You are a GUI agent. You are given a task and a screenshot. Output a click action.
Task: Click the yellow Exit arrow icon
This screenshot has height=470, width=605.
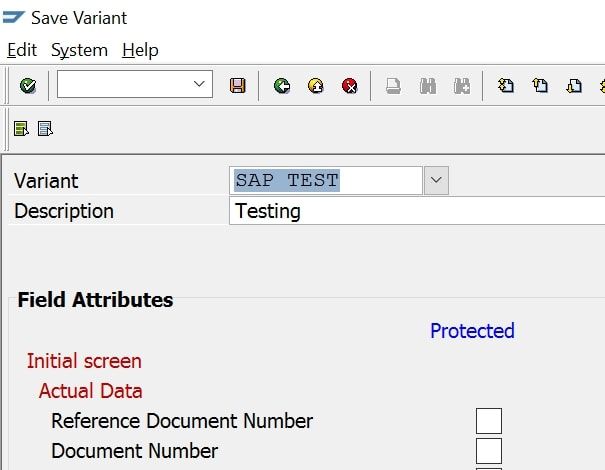[316, 86]
